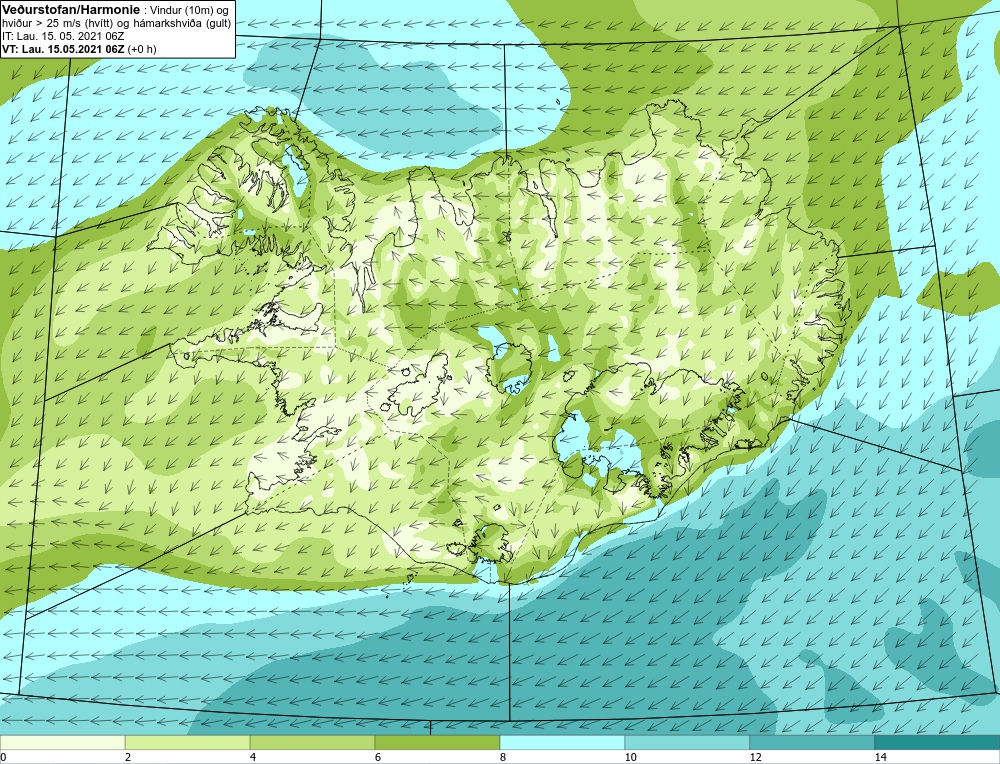The image size is (1000, 764).
Task: Click the legend scale label 8
Action: click(x=503, y=757)
